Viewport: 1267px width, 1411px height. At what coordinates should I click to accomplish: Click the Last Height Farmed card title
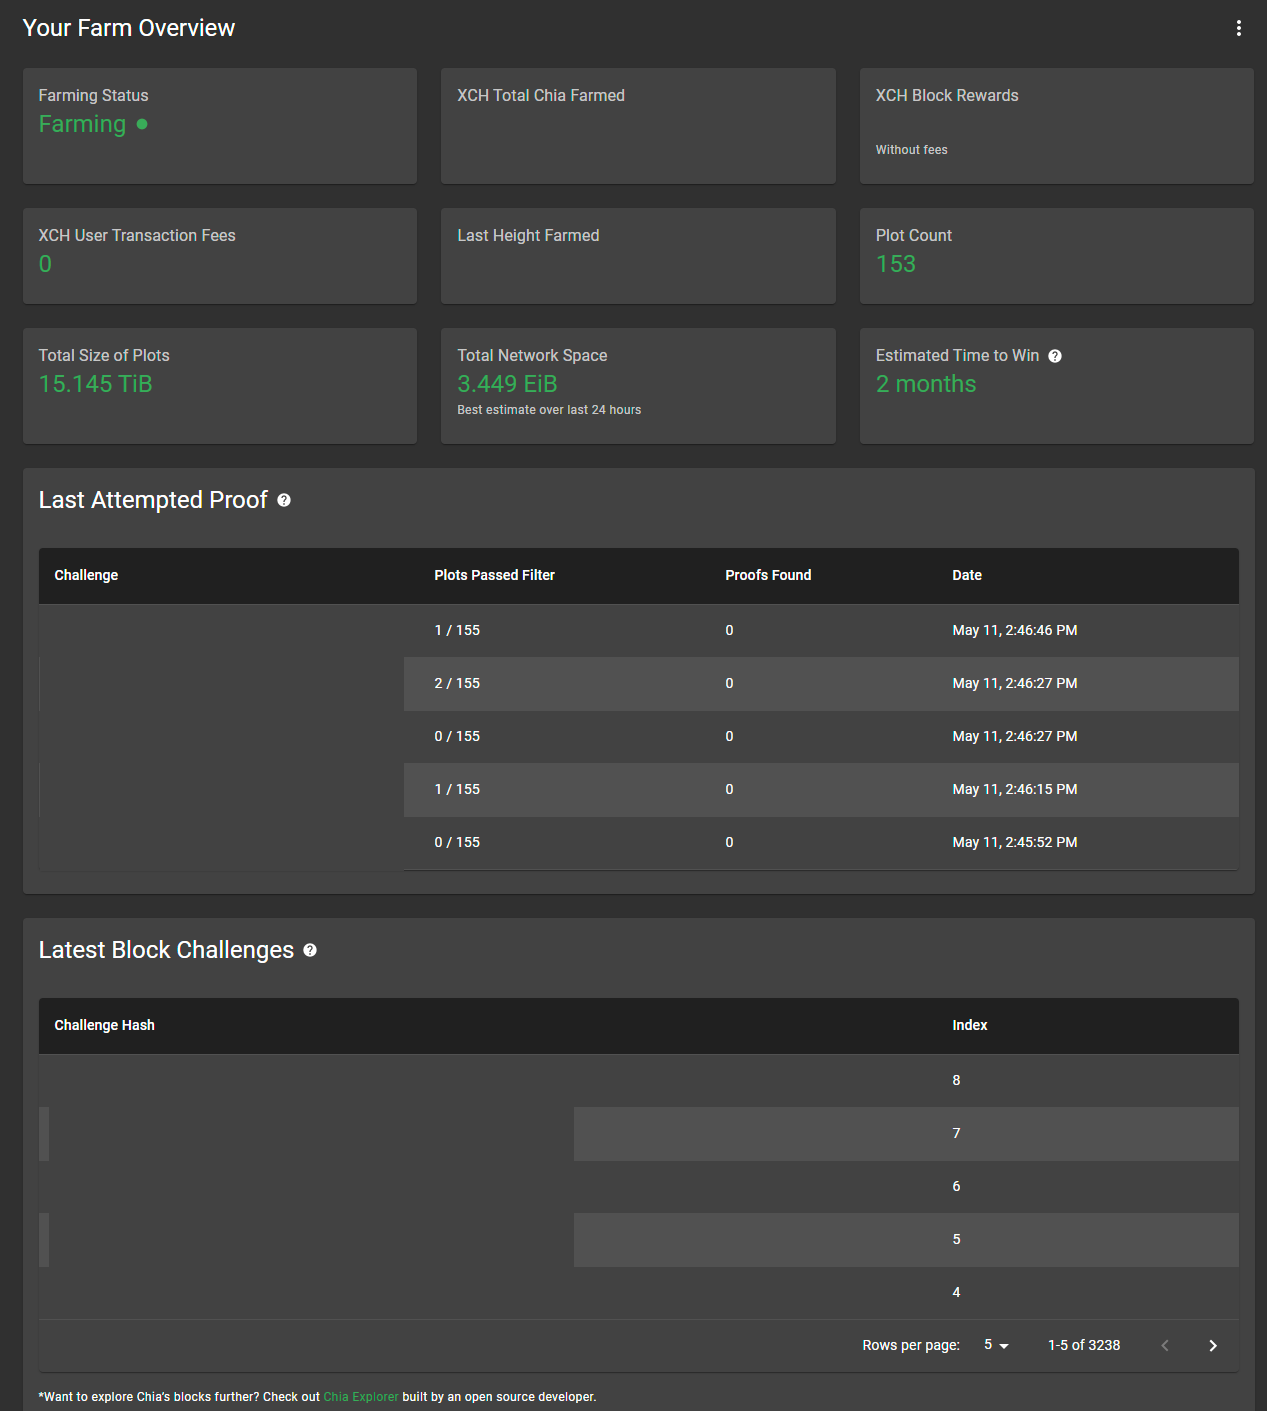point(528,235)
